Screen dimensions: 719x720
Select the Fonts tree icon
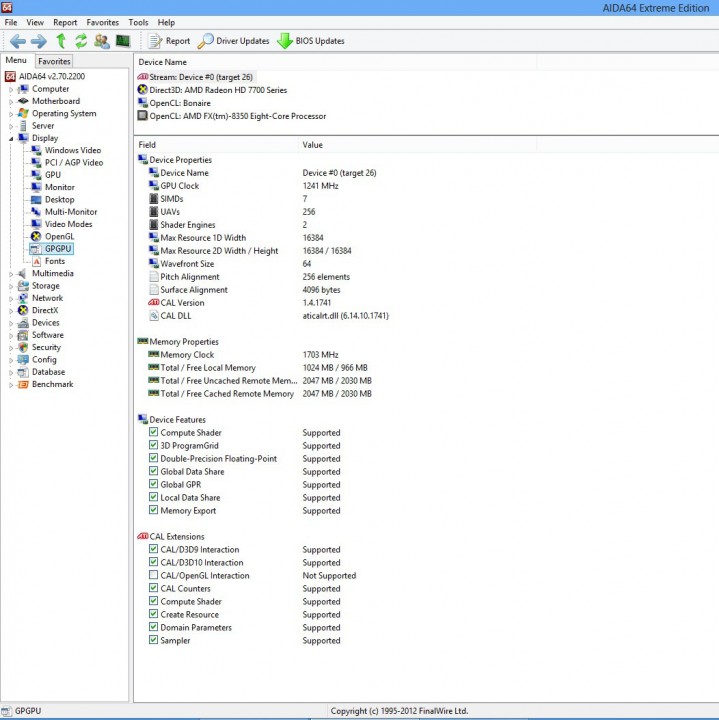click(x=37, y=261)
